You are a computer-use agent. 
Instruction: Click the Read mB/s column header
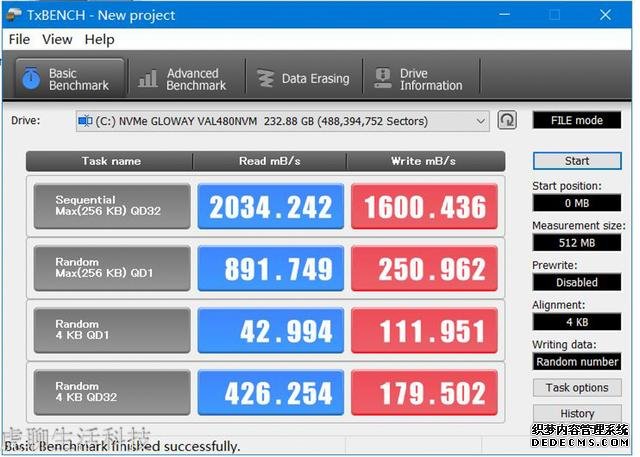click(269, 161)
